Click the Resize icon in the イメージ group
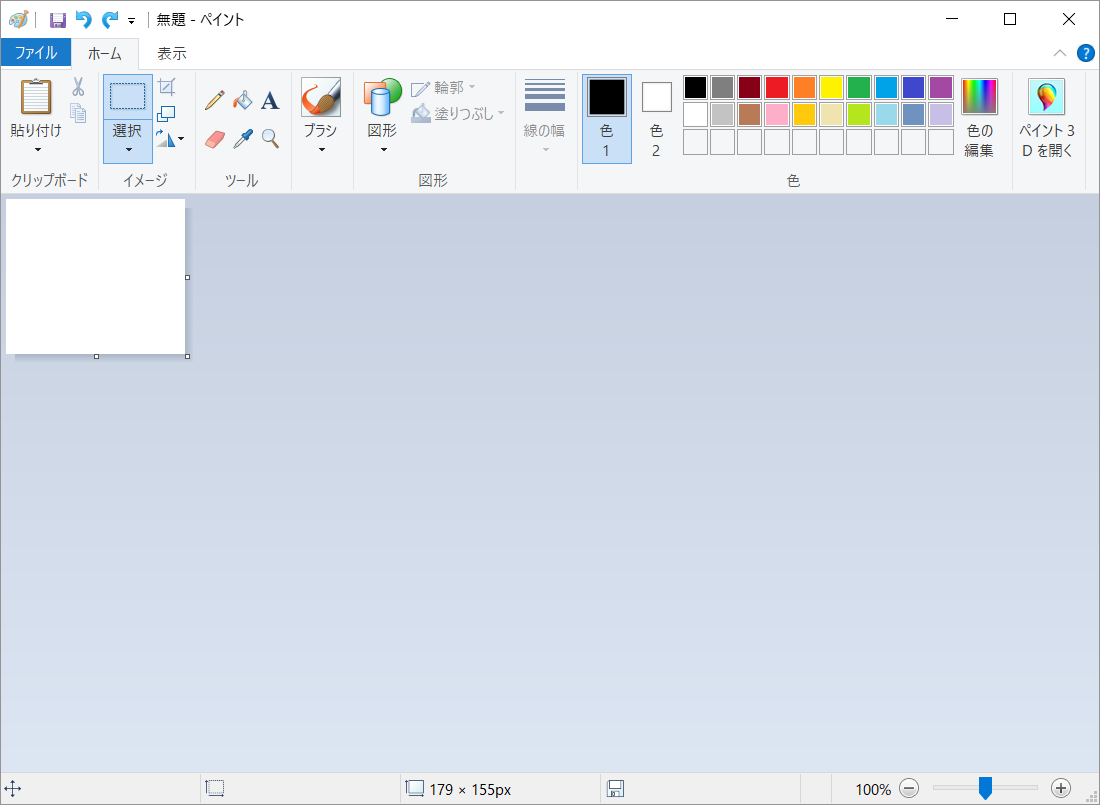1100x805 pixels. [167, 113]
